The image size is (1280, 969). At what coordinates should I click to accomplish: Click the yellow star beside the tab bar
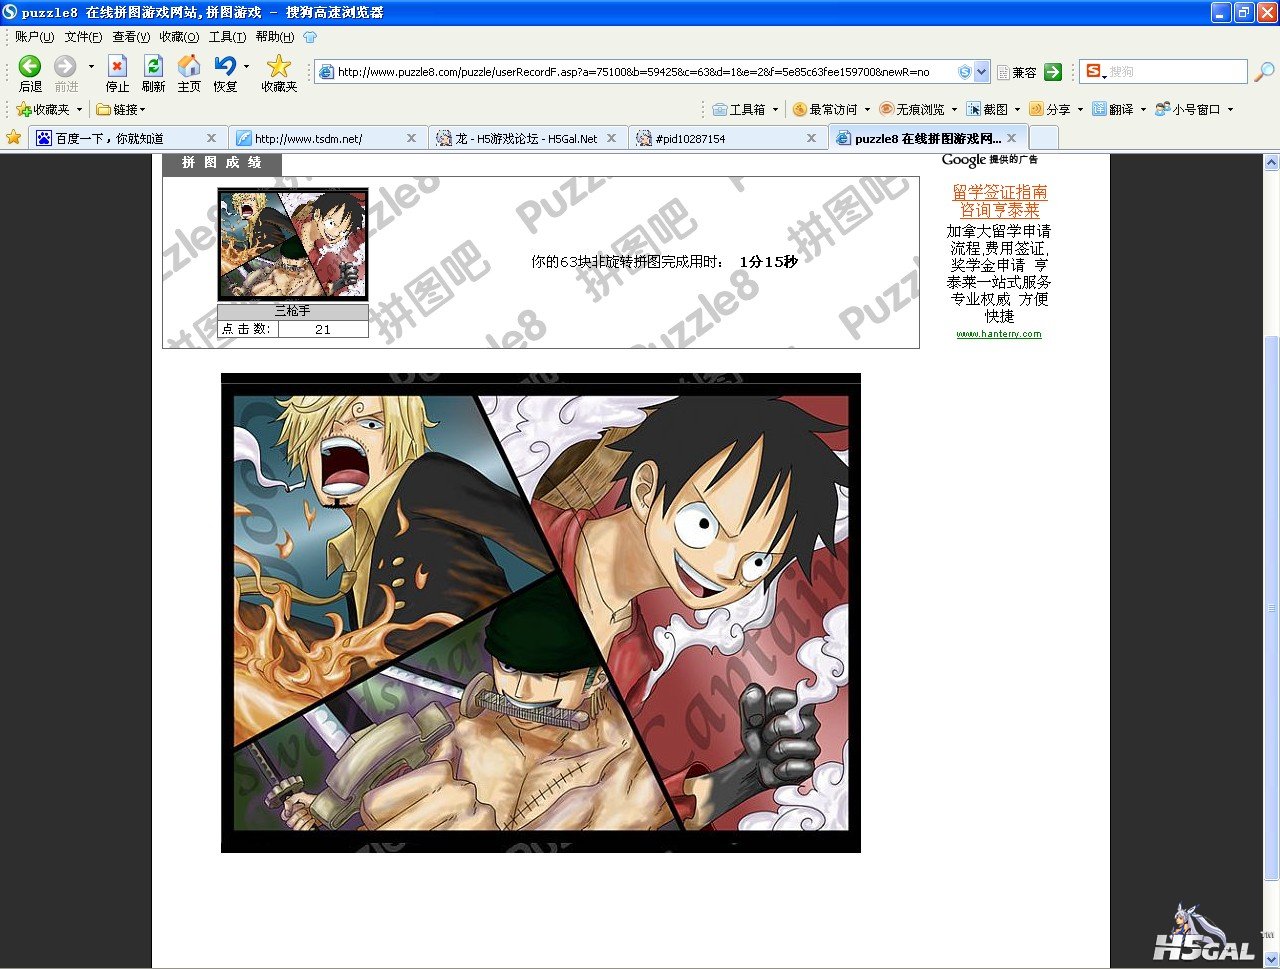tap(13, 137)
